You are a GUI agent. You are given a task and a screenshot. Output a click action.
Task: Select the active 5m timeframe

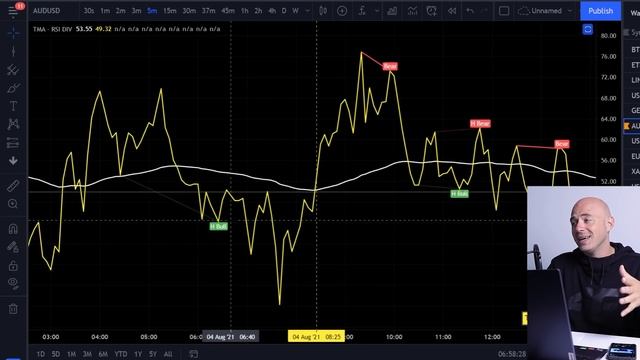coord(152,11)
